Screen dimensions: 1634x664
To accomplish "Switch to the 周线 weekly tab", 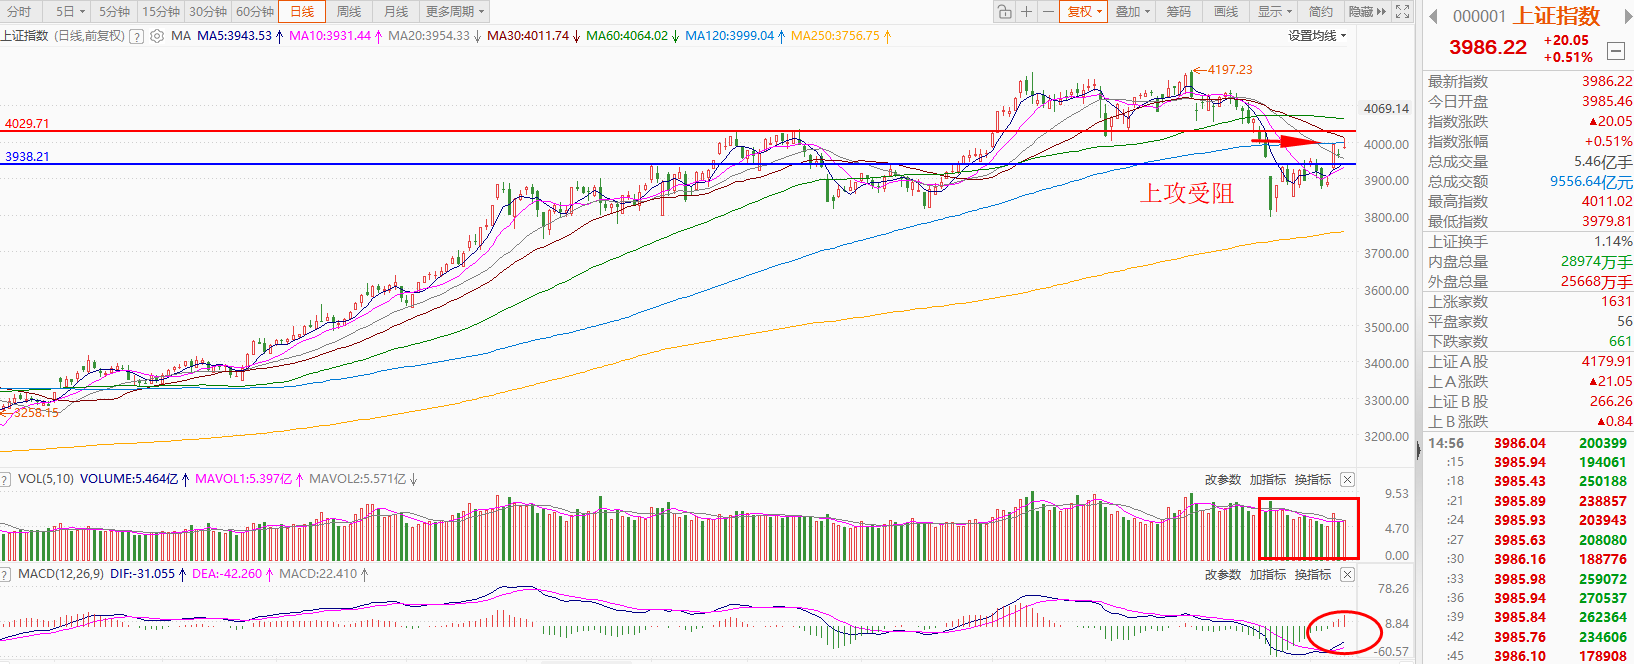I will coord(349,12).
